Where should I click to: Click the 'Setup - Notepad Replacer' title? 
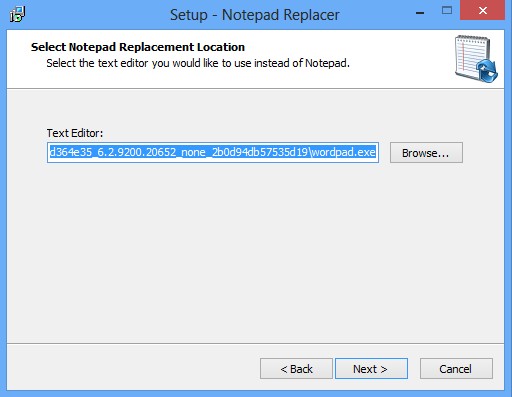pyautogui.click(x=255, y=15)
